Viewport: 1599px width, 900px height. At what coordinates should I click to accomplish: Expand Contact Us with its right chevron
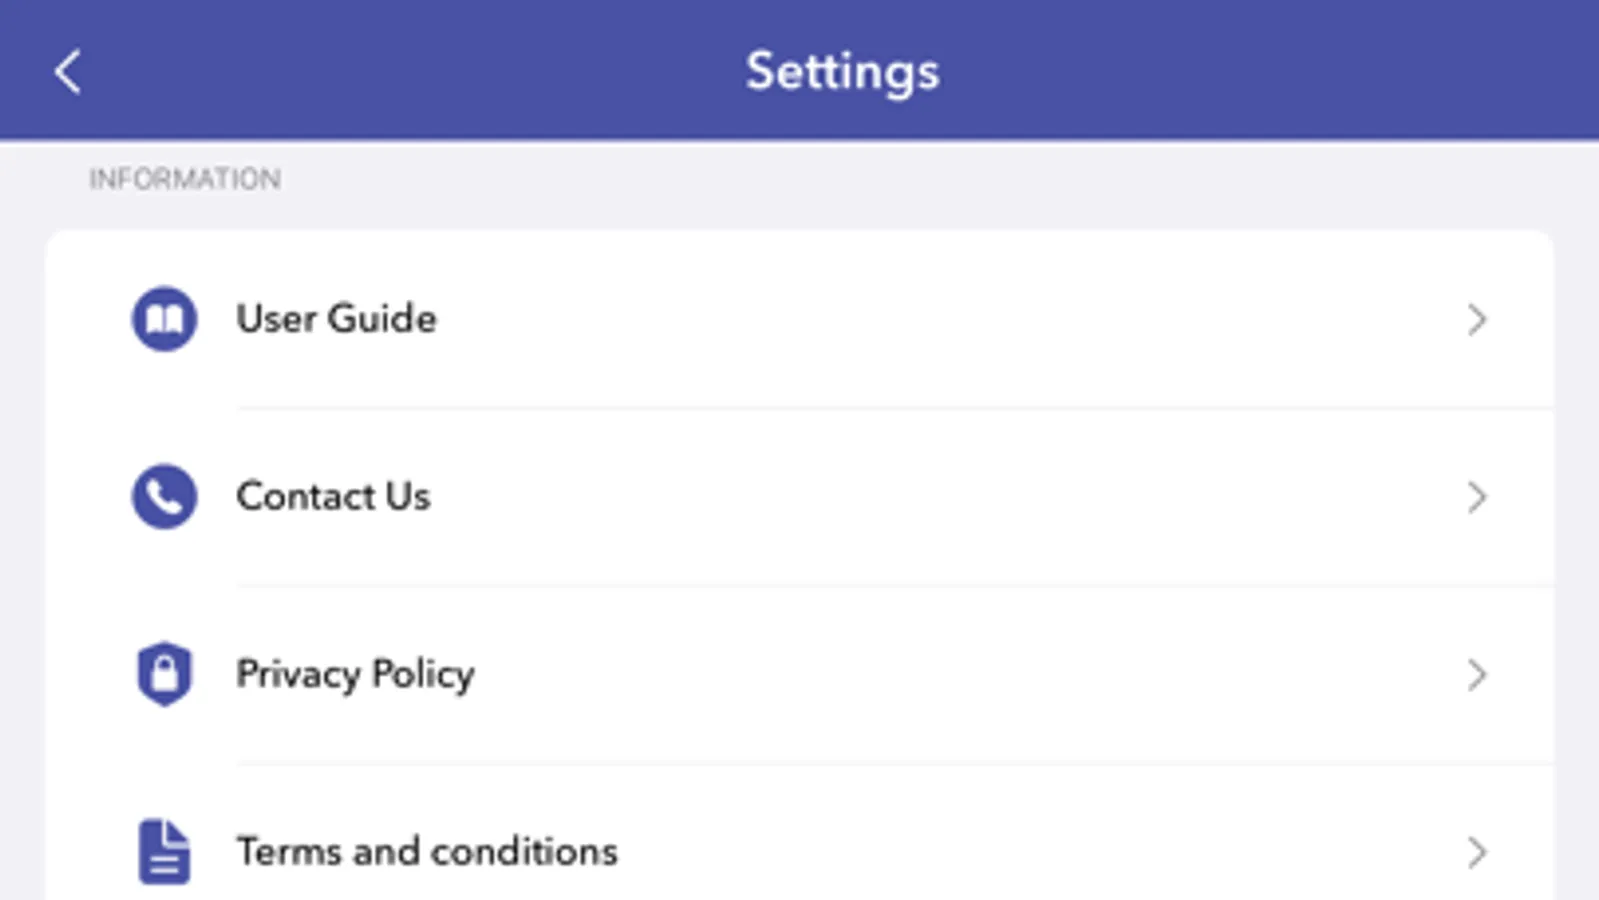pyautogui.click(x=1476, y=497)
